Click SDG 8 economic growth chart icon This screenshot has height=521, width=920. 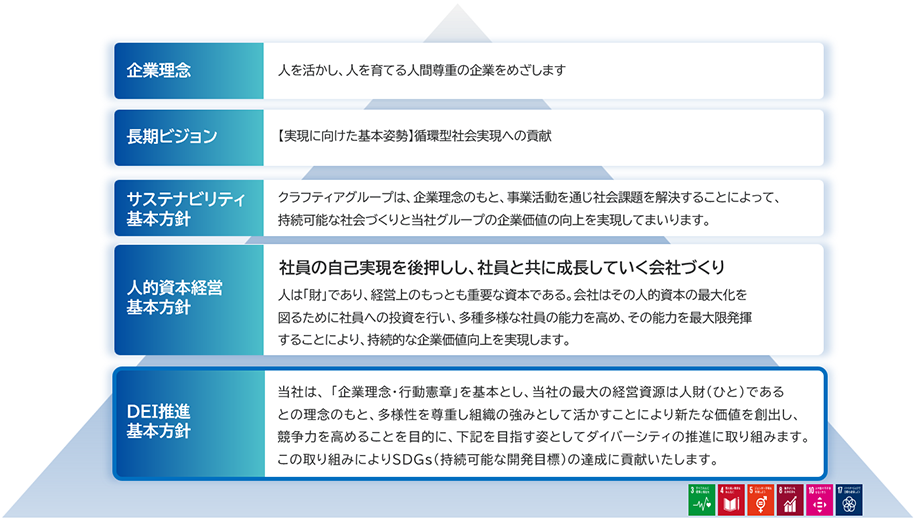tap(790, 500)
